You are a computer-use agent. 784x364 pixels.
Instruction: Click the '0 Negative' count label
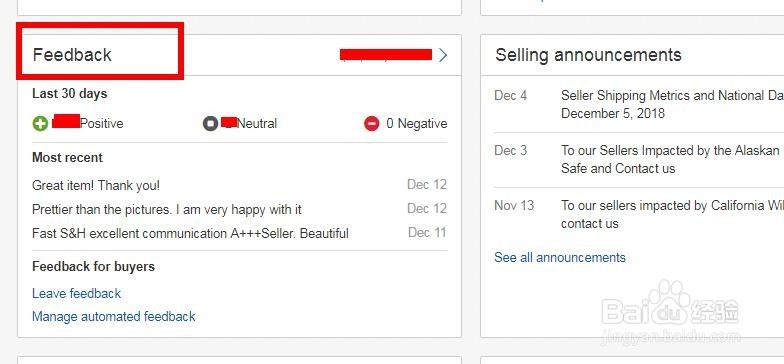click(x=416, y=124)
